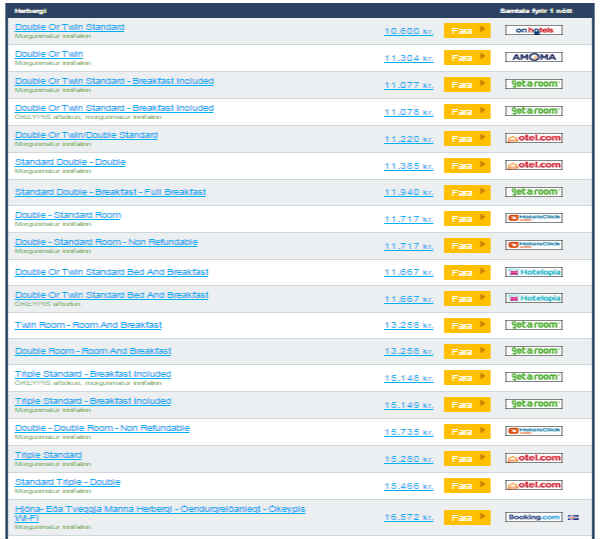The image size is (600, 539).
Task: Click otel.com logo in Standard Double - Double row
Action: click(x=534, y=165)
